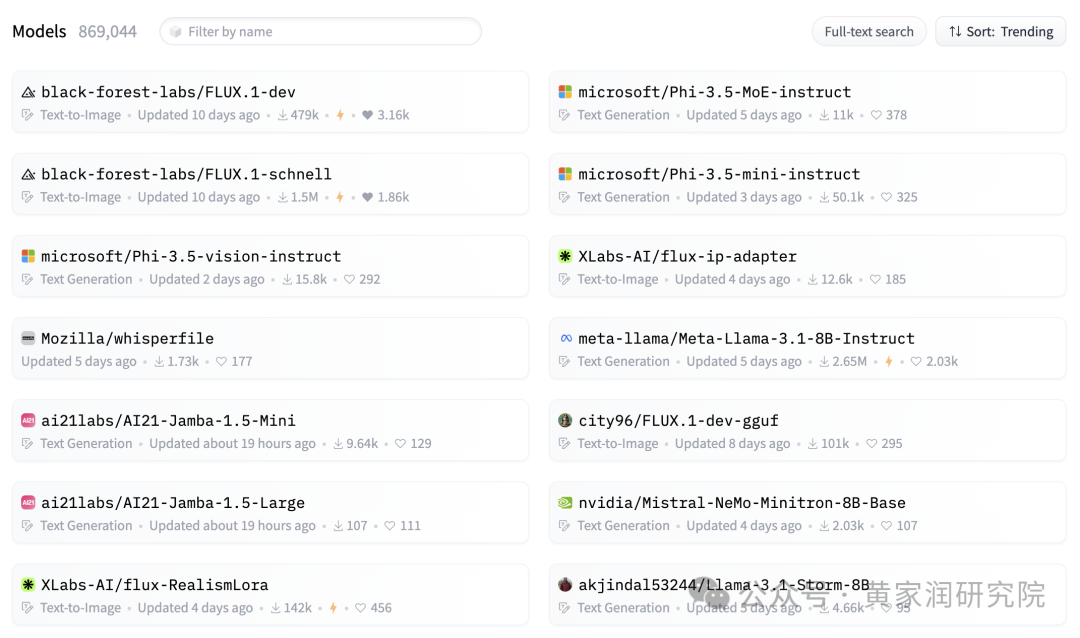Click the Microsoft logo beside Phi-3.5-vision-instruct
1080x638 pixels.
pos(28,256)
